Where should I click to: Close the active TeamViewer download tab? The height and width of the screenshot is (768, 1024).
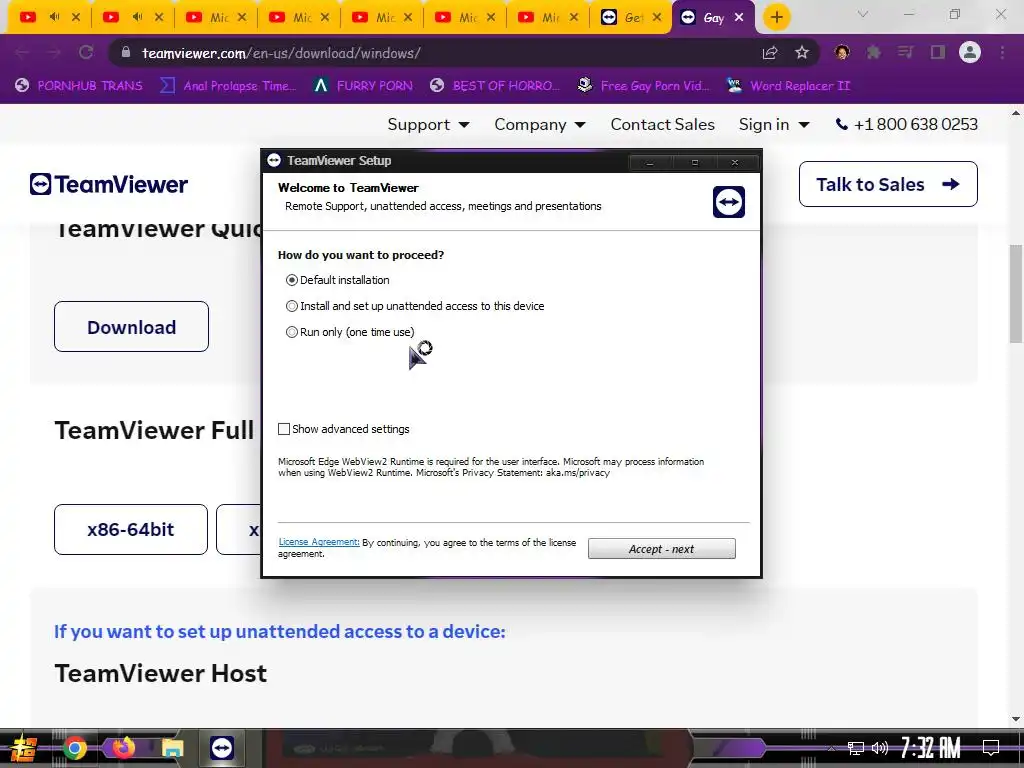[x=739, y=18]
